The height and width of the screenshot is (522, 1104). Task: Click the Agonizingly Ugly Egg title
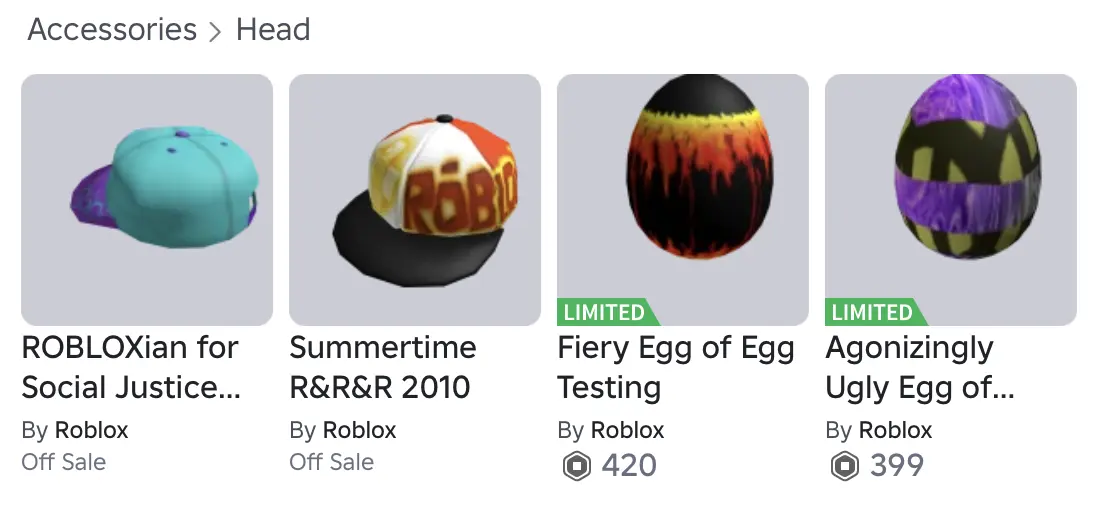tap(920, 367)
